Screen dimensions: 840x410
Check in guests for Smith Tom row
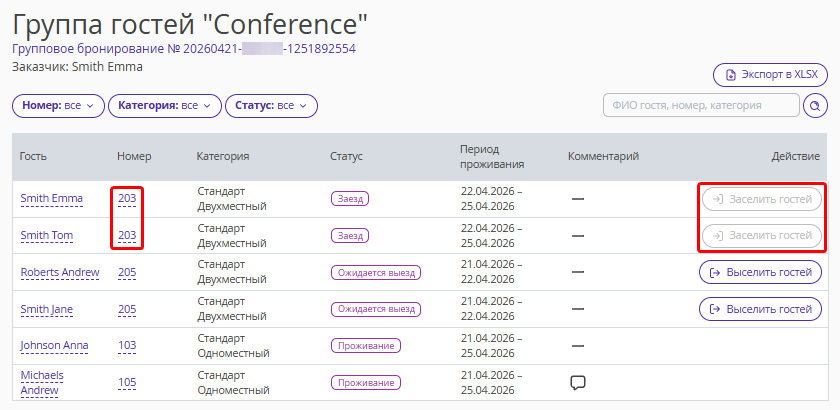click(x=762, y=236)
